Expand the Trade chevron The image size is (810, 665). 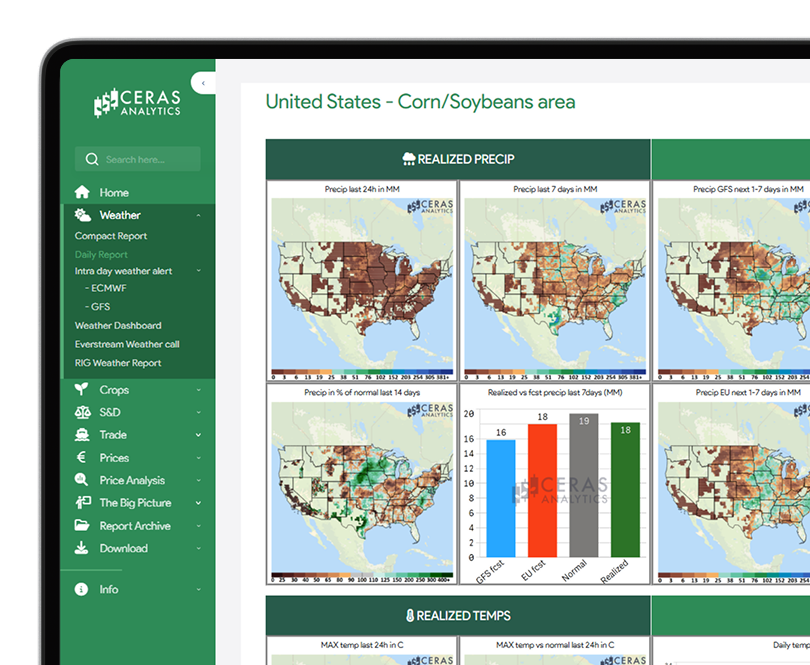click(198, 435)
